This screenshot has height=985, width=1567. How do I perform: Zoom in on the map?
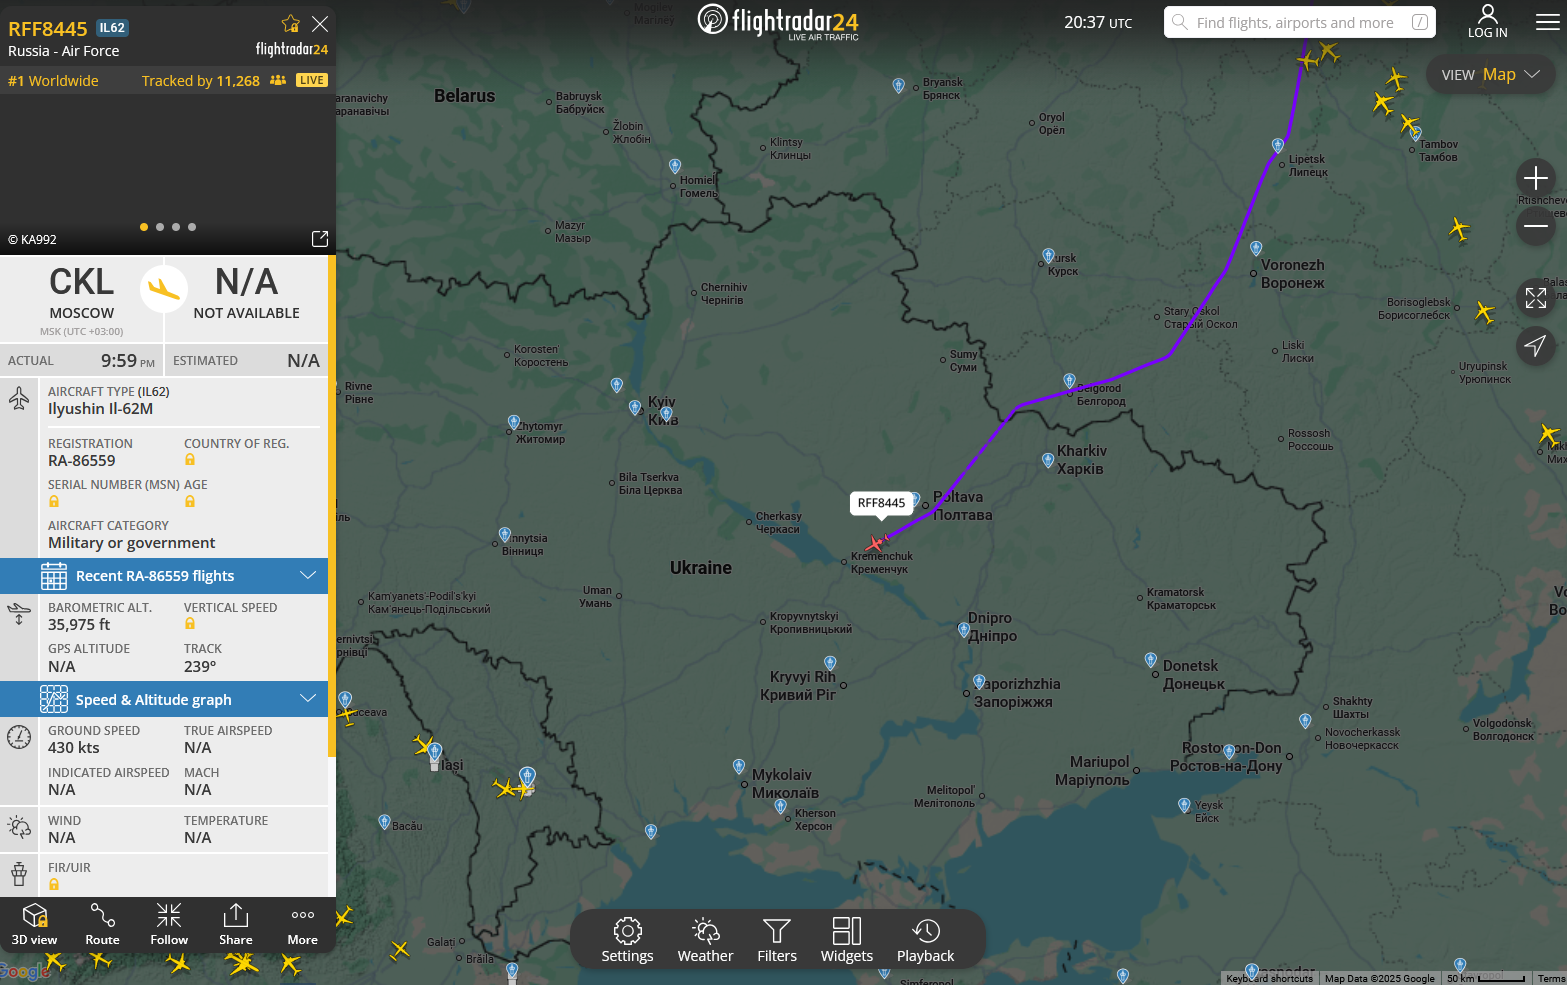[x=1536, y=179]
